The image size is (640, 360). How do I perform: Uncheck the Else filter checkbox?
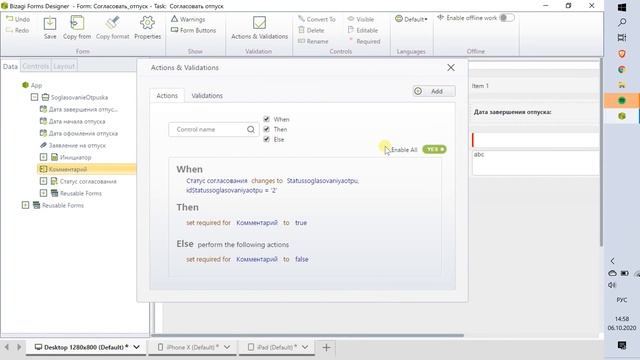(x=267, y=139)
